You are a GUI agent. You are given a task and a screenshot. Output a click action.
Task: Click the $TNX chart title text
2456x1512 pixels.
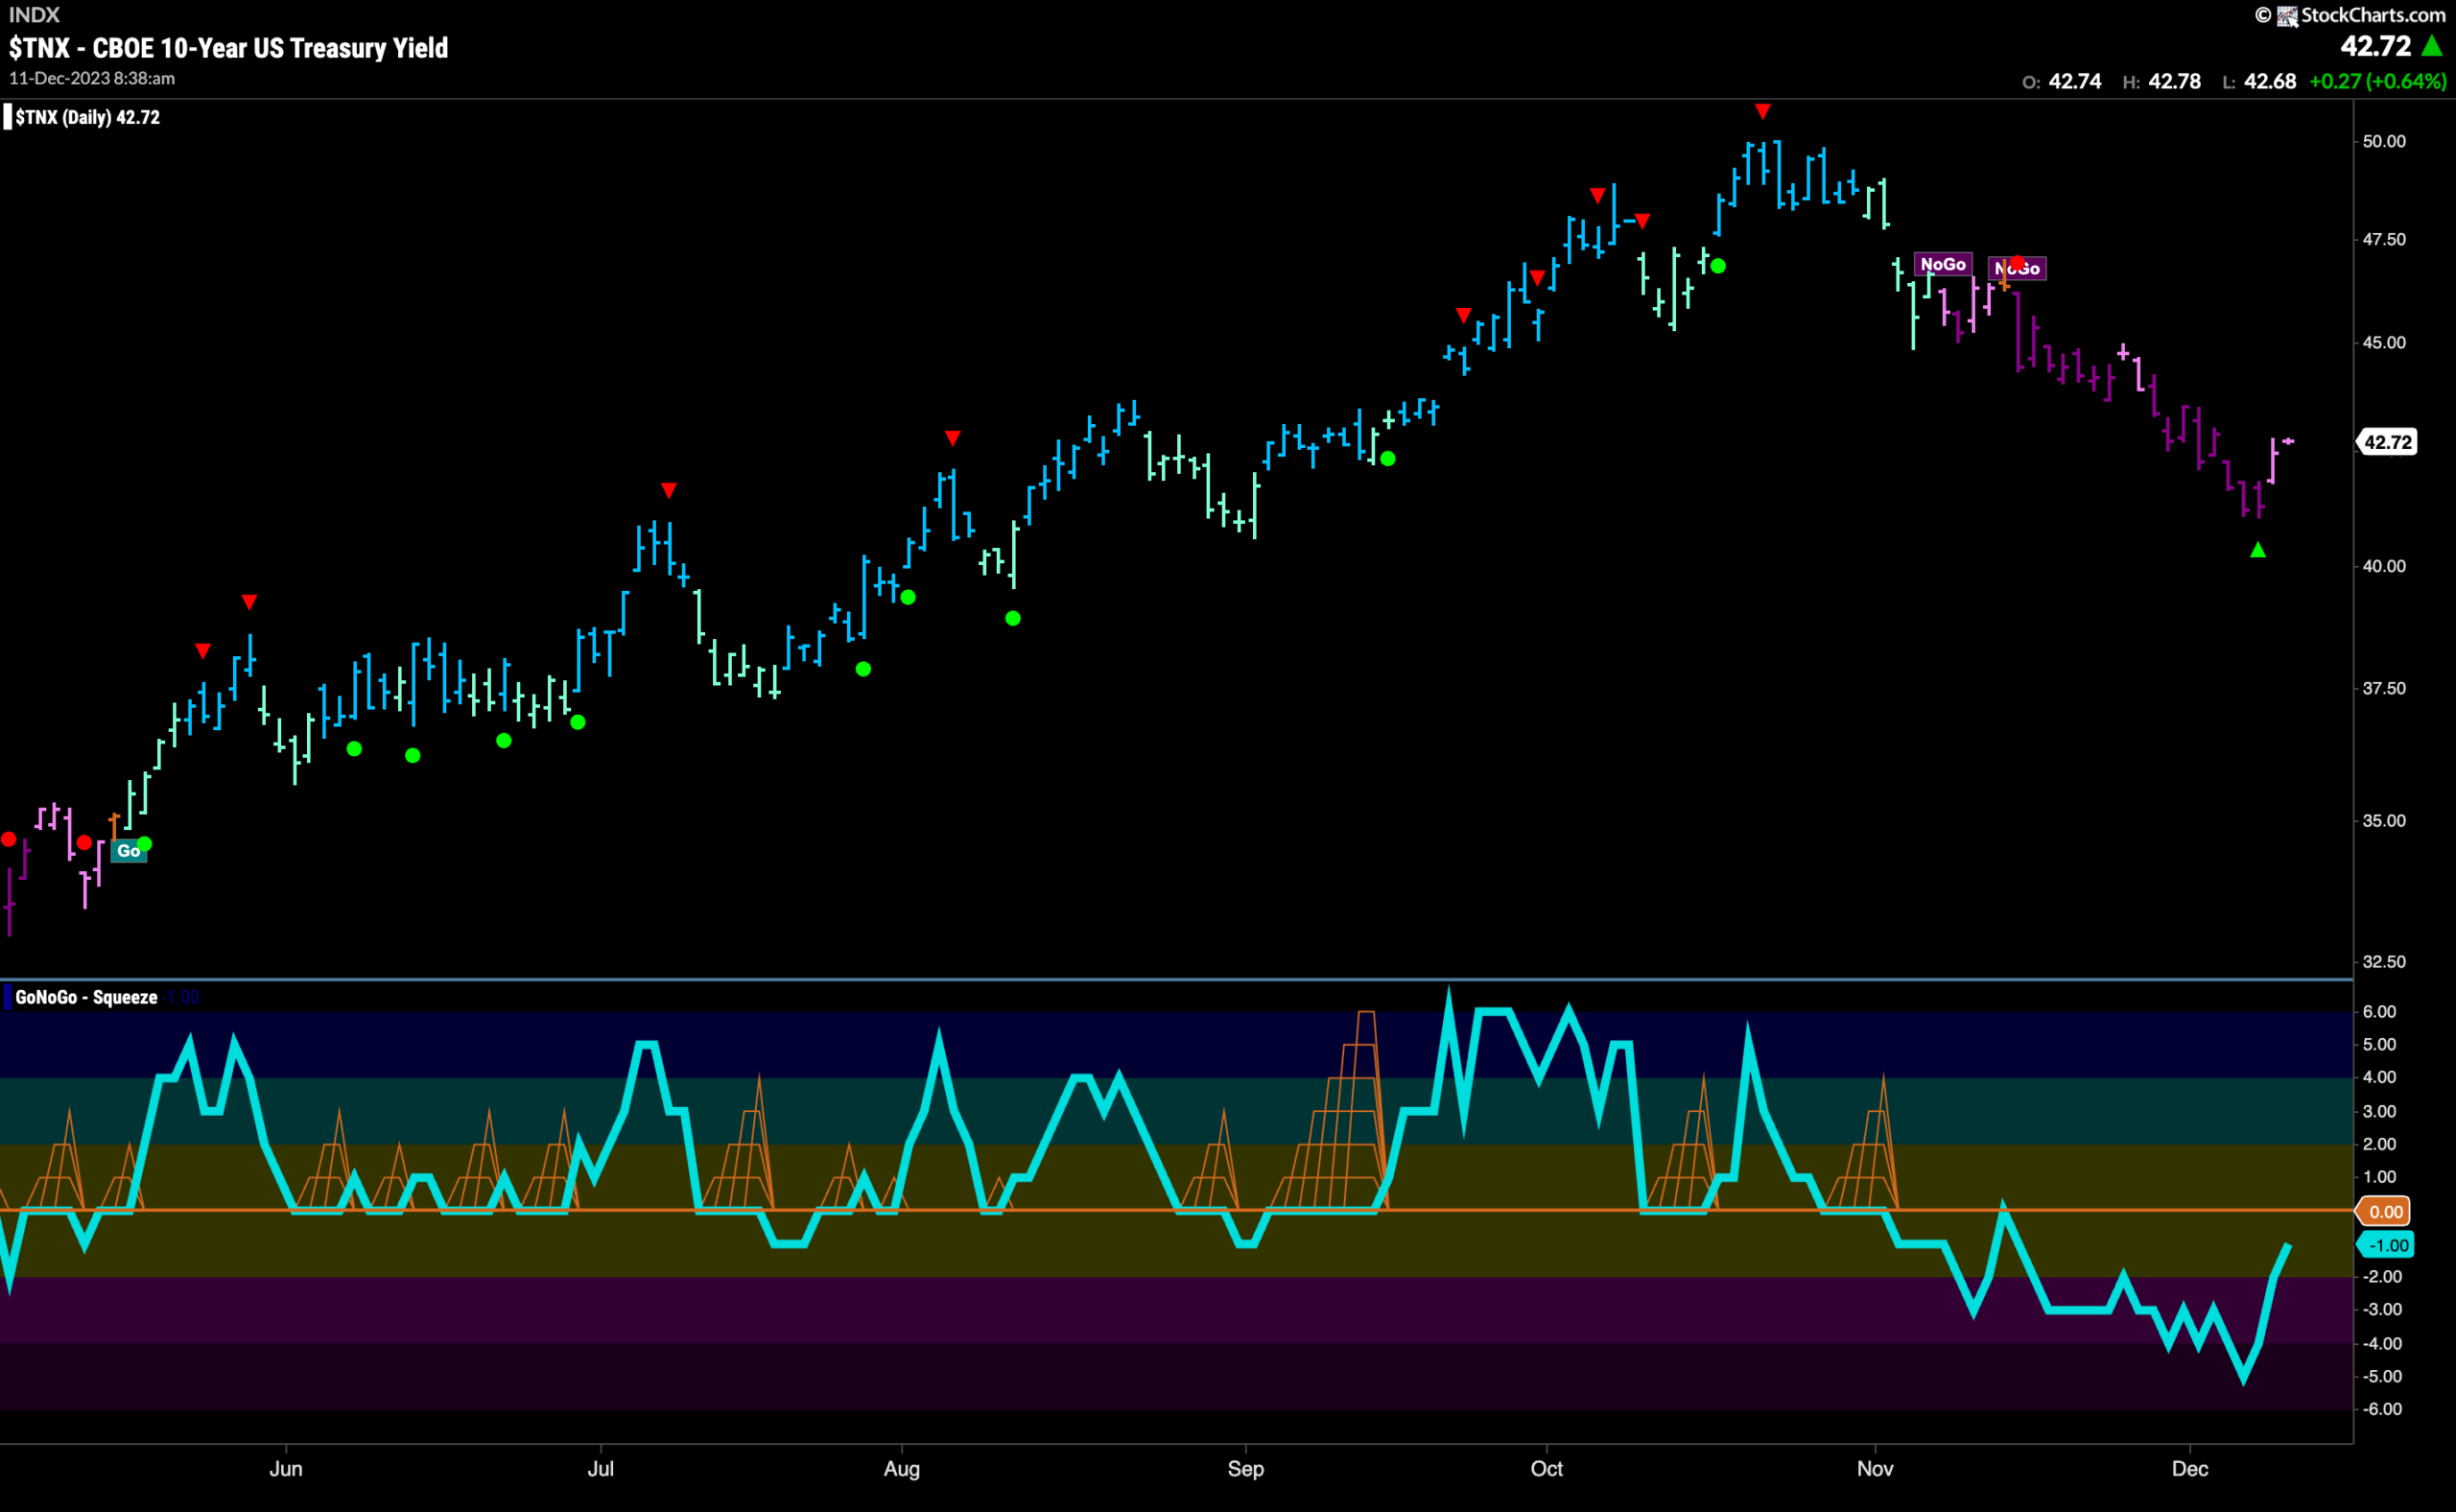[228, 48]
